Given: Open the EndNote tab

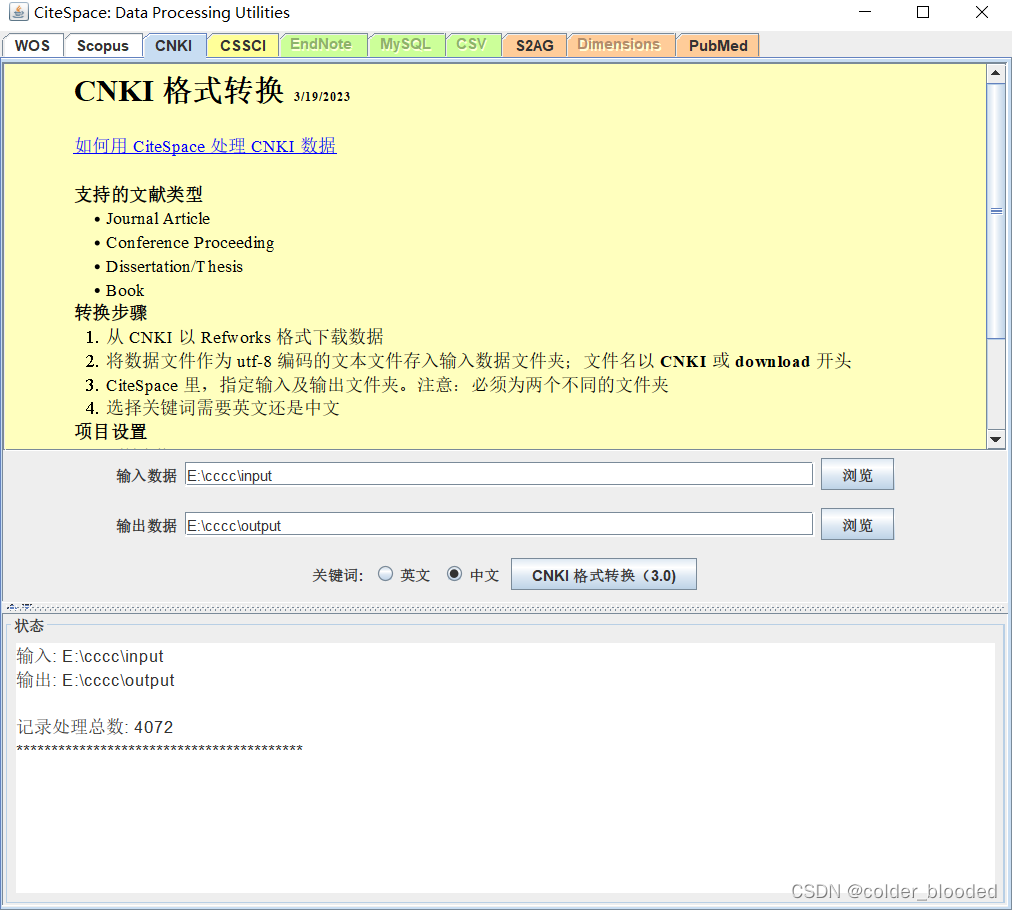Looking at the screenshot, I should (321, 45).
